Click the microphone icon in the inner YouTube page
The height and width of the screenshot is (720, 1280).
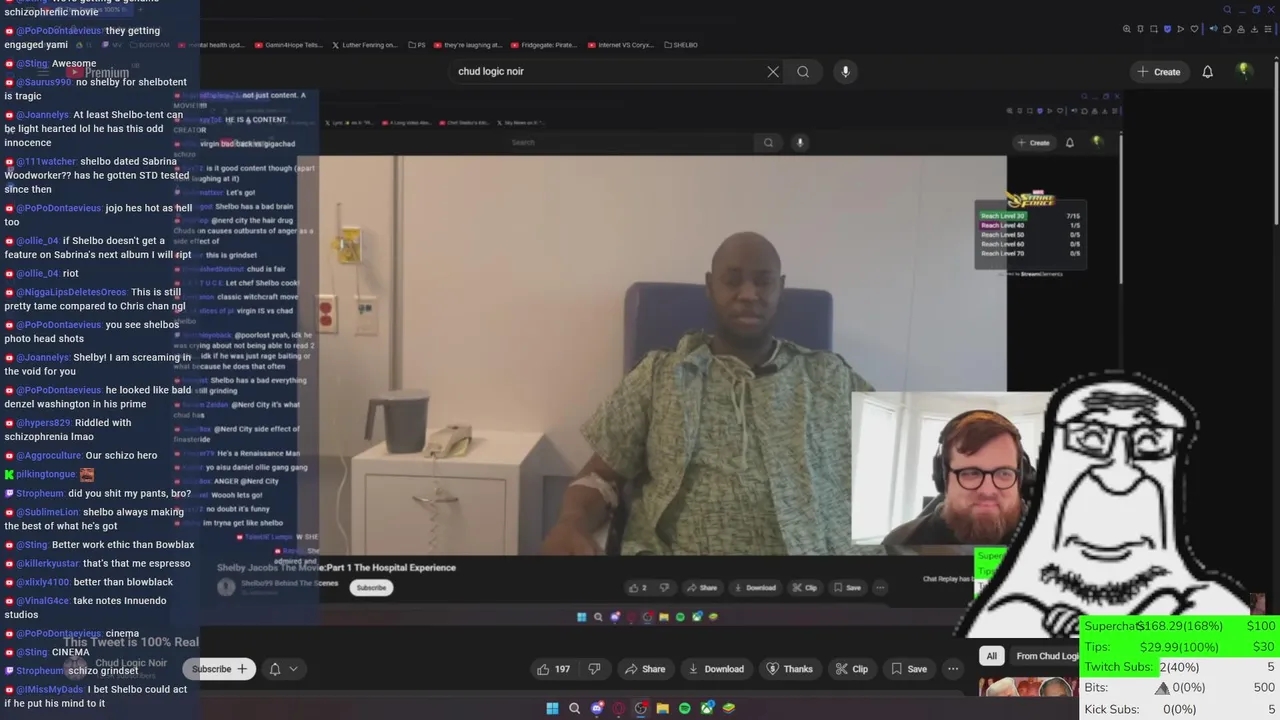click(x=800, y=143)
